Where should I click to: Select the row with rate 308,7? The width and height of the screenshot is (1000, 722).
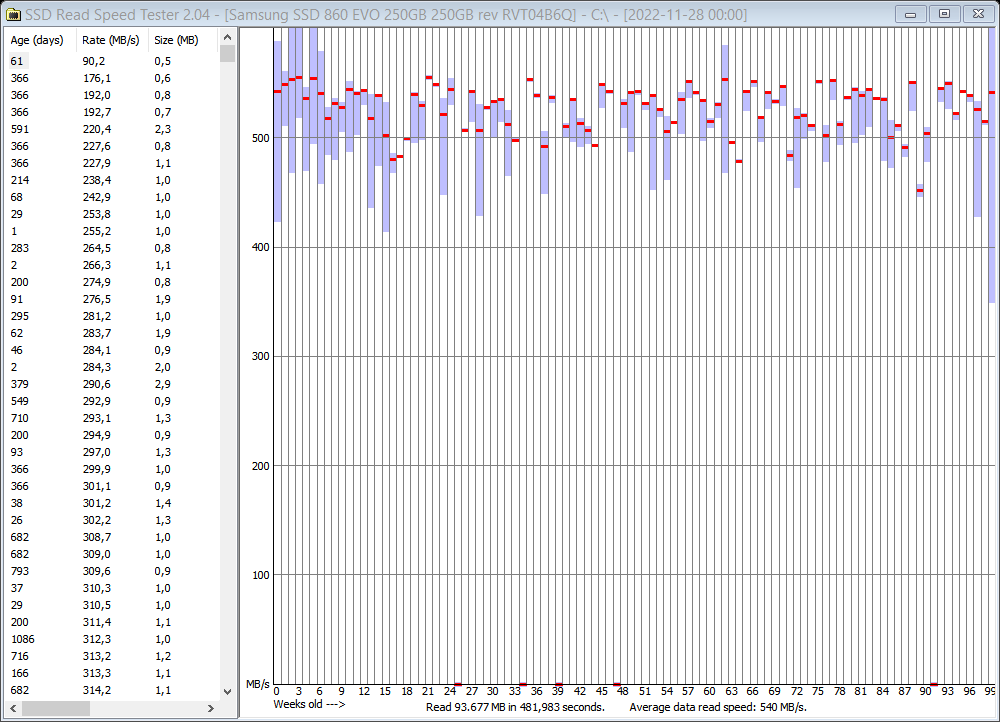112,537
